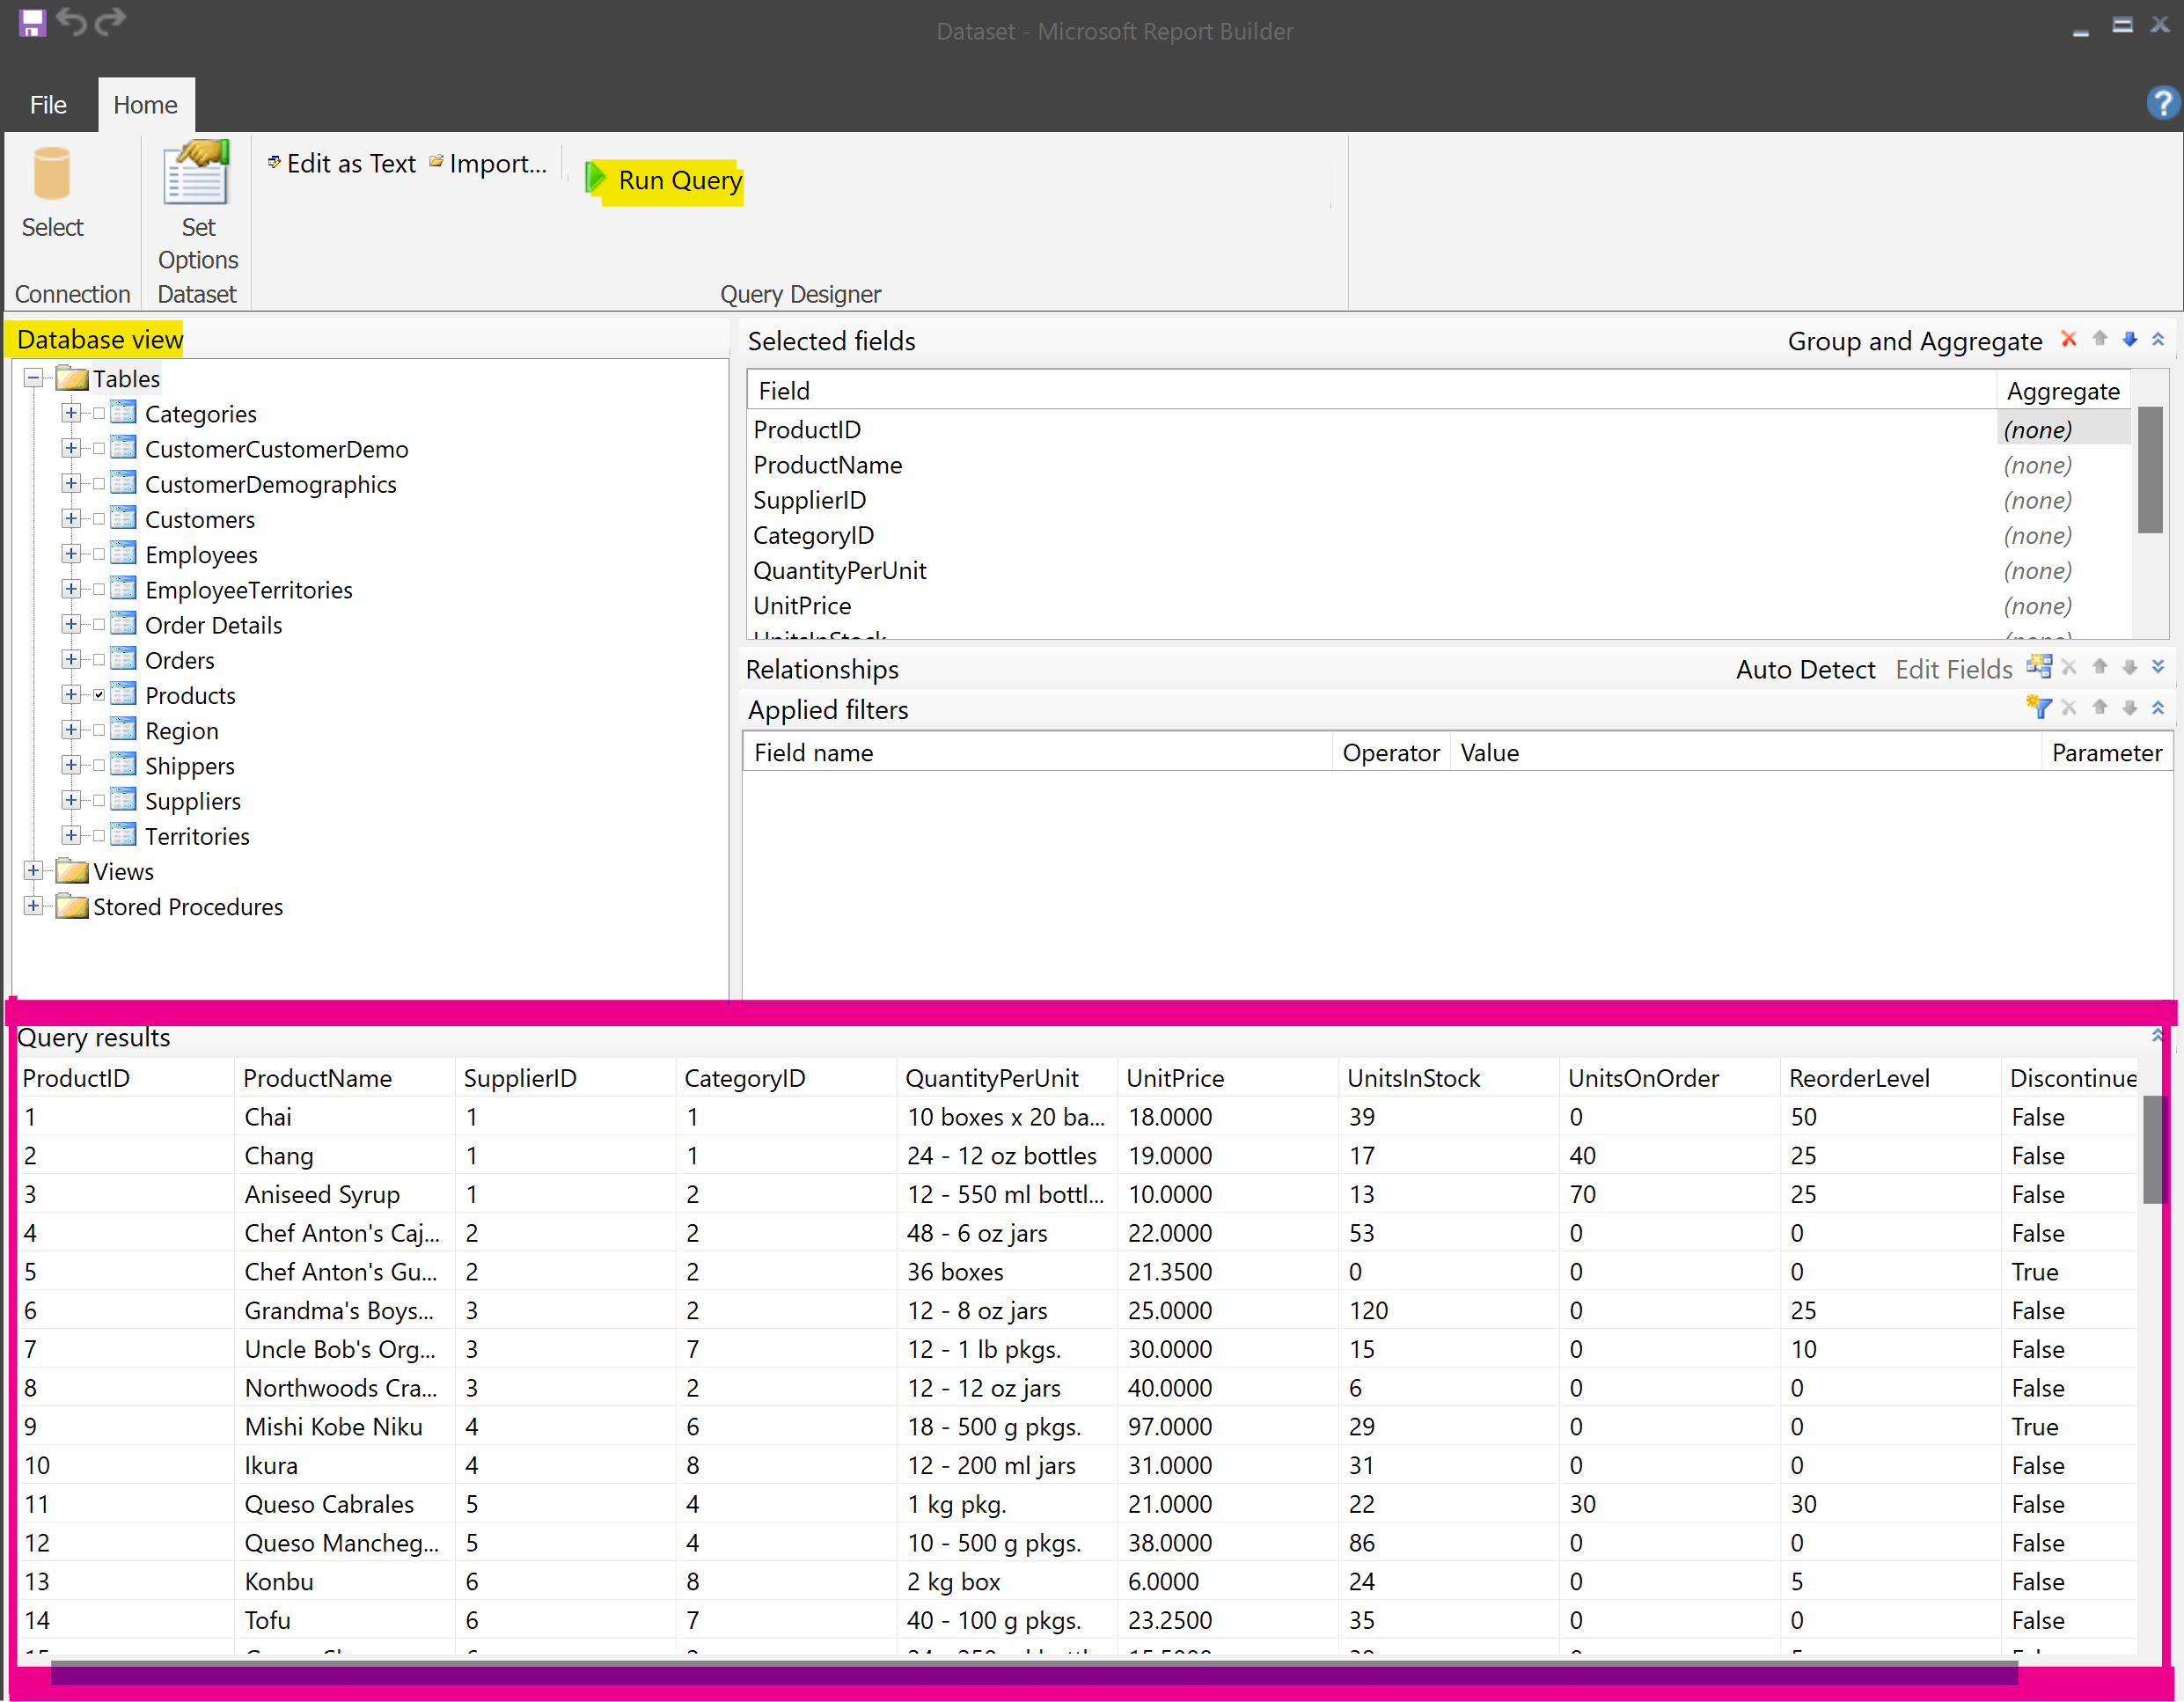Image resolution: width=2184 pixels, height=1702 pixels.
Task: Click the Undo arrow icon
Action: tap(71, 20)
